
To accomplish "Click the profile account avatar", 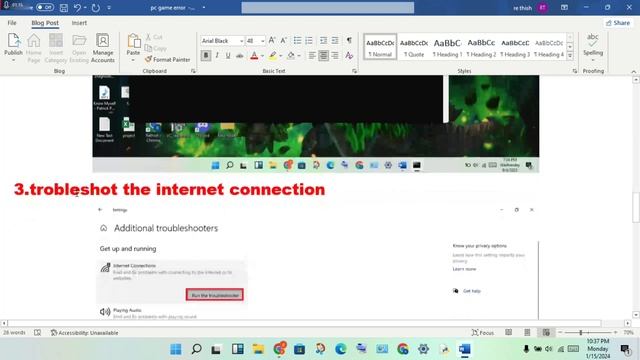I will pos(542,7).
